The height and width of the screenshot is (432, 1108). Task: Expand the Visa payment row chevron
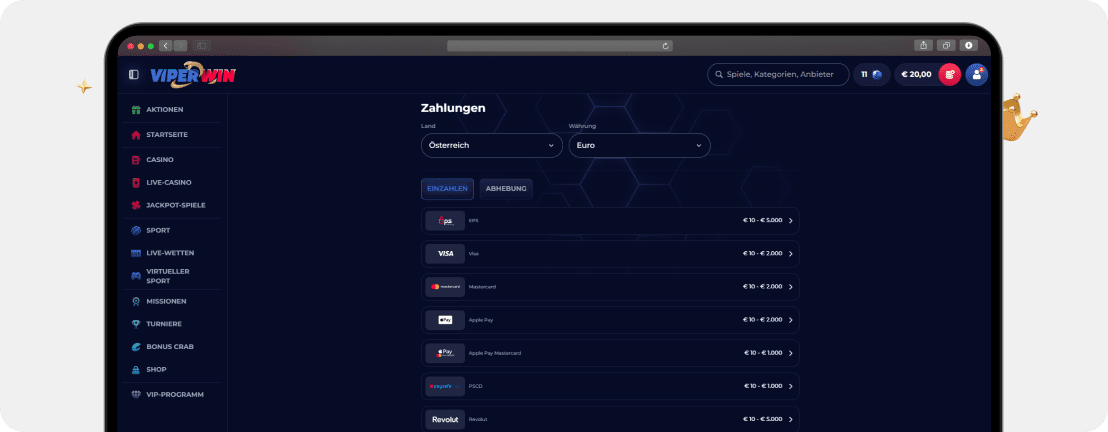pyautogui.click(x=790, y=254)
